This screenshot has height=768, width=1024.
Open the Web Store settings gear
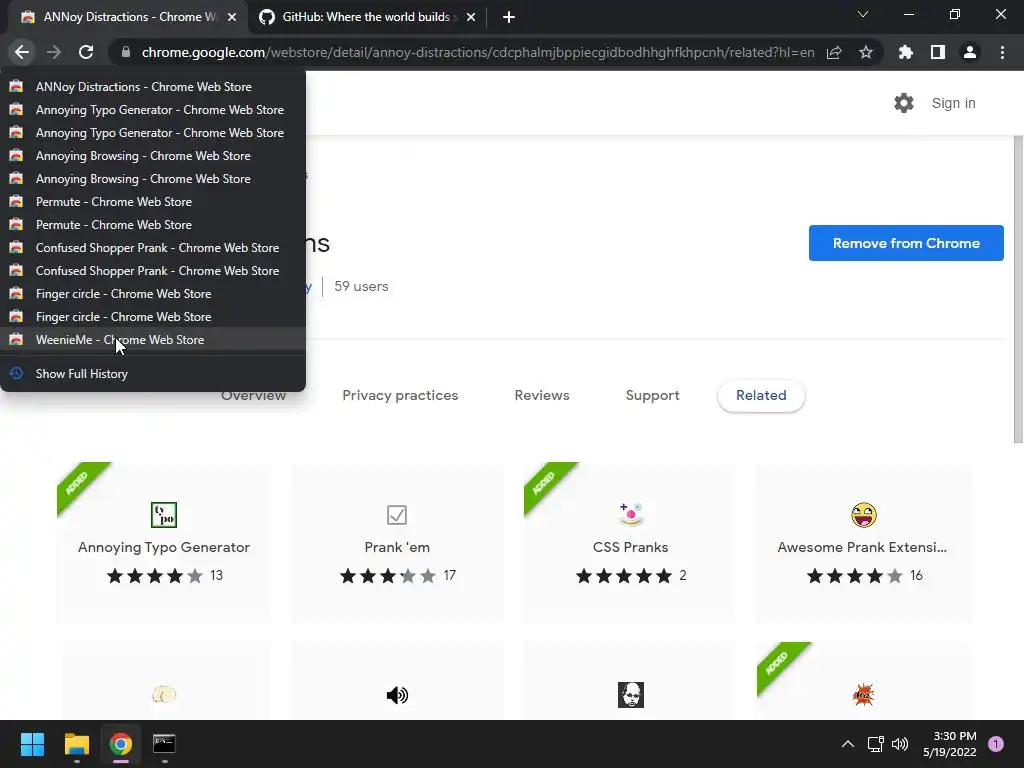pos(904,103)
